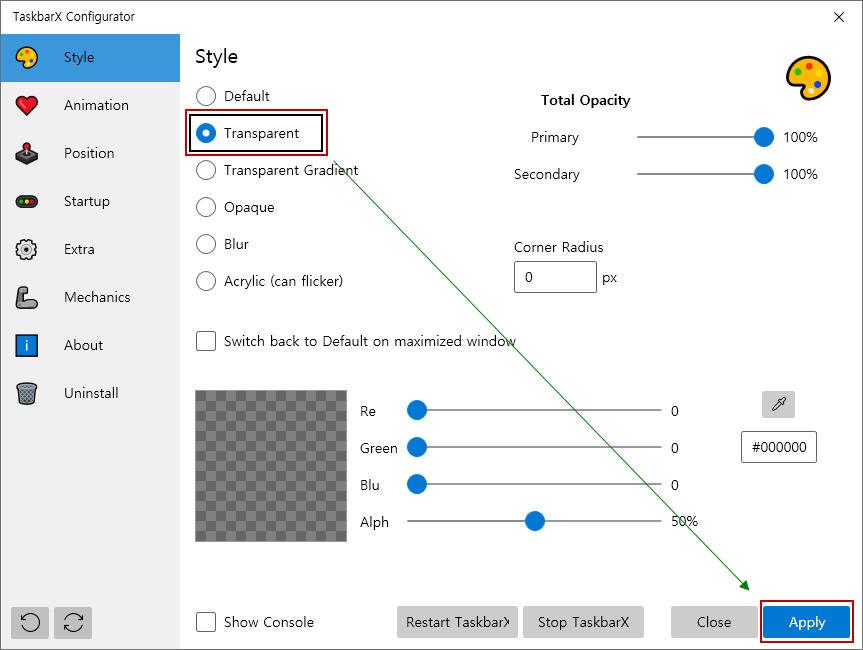The height and width of the screenshot is (650, 863).
Task: Switch to the Position tab
Action: click(90, 154)
